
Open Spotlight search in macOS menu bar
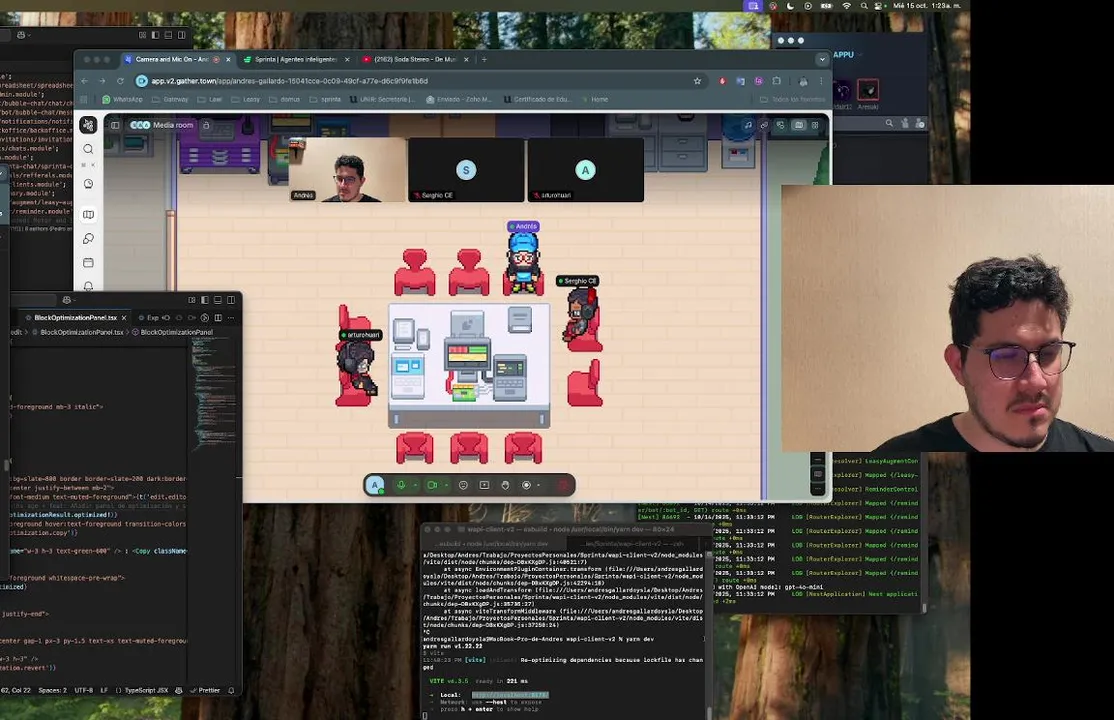(x=864, y=6)
